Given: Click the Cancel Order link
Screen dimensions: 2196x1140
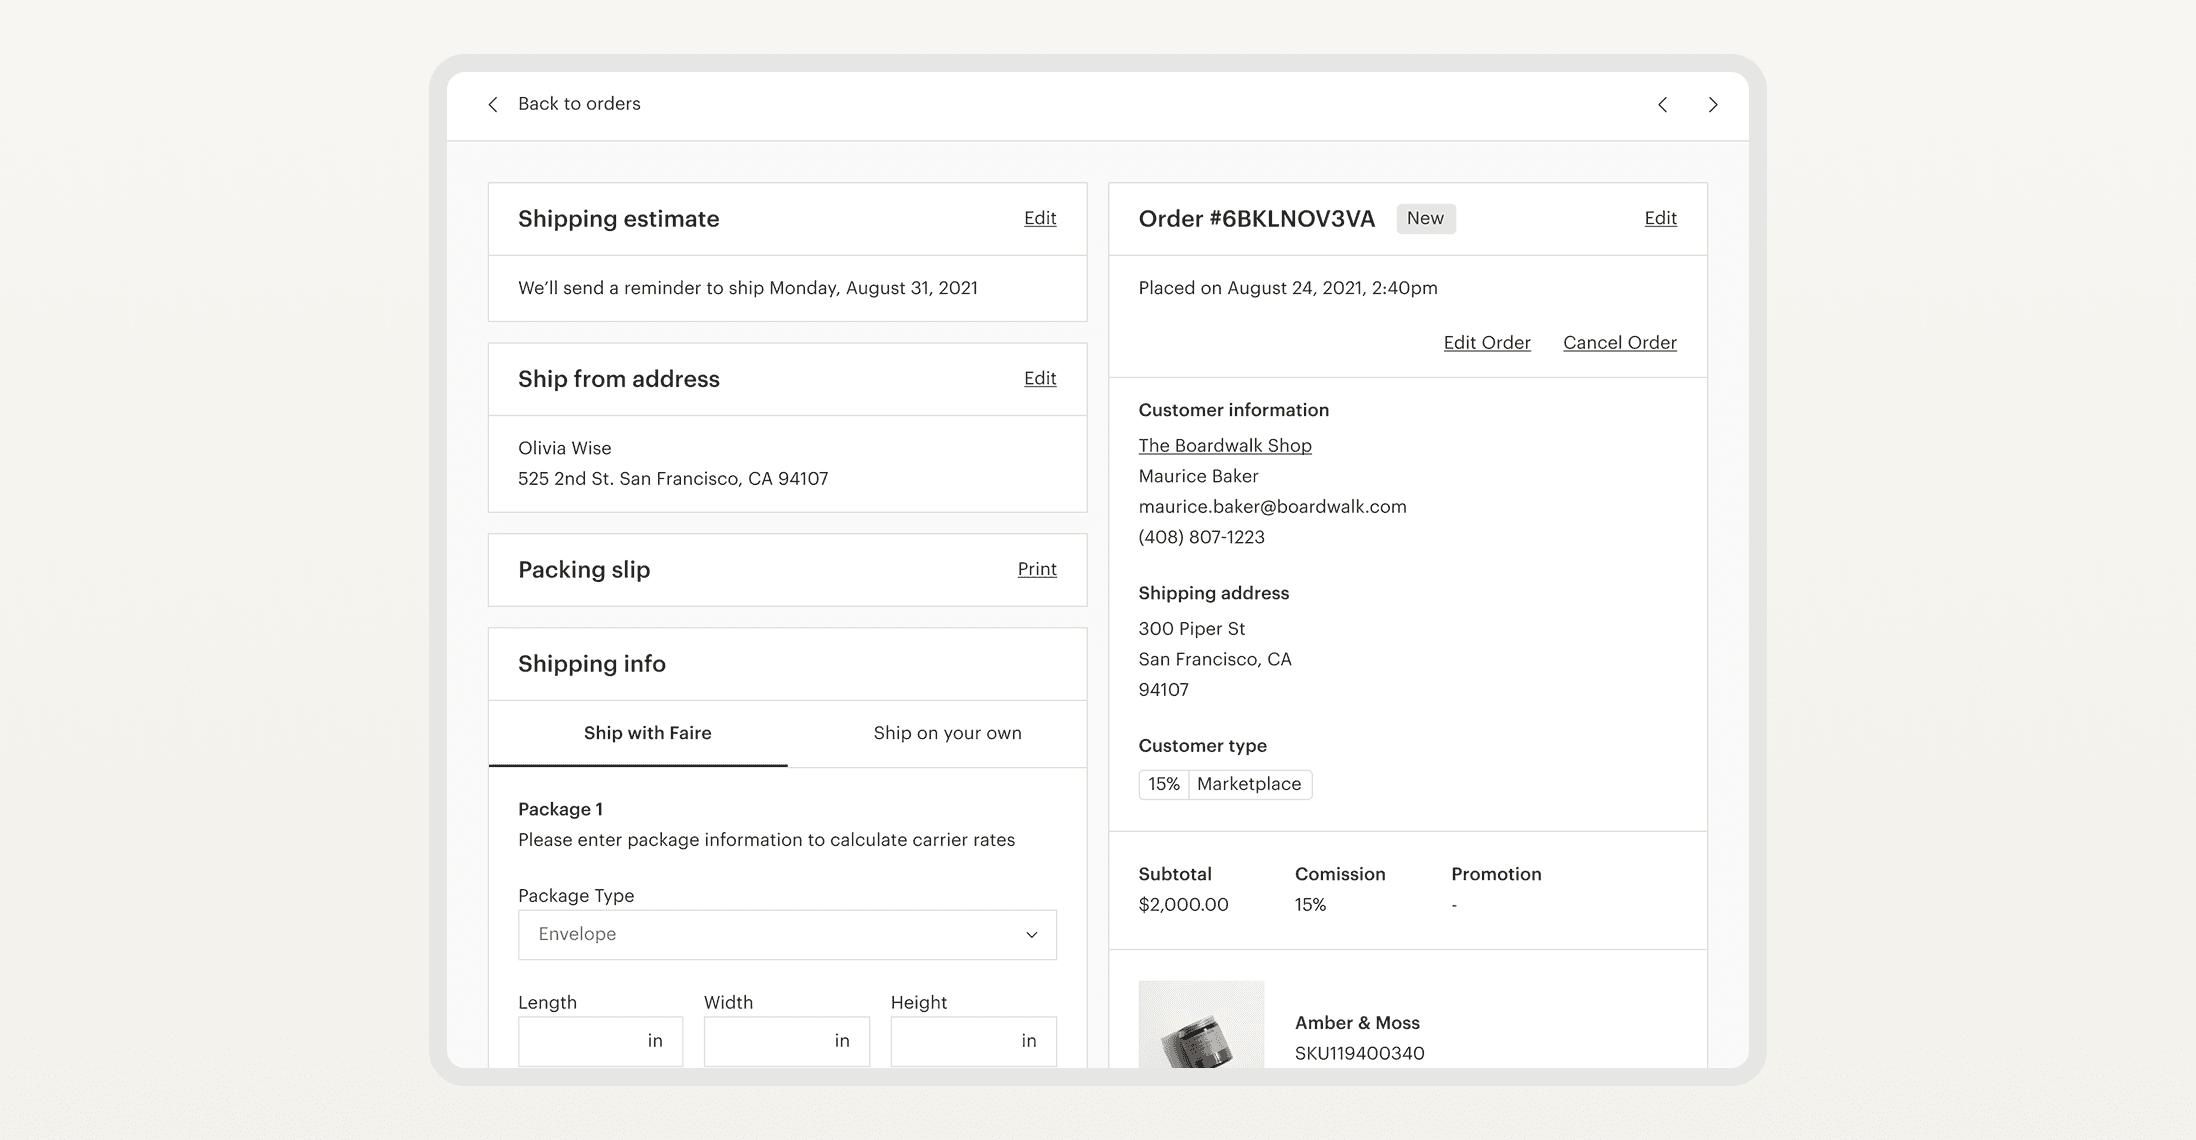Looking at the screenshot, I should pyautogui.click(x=1620, y=343).
